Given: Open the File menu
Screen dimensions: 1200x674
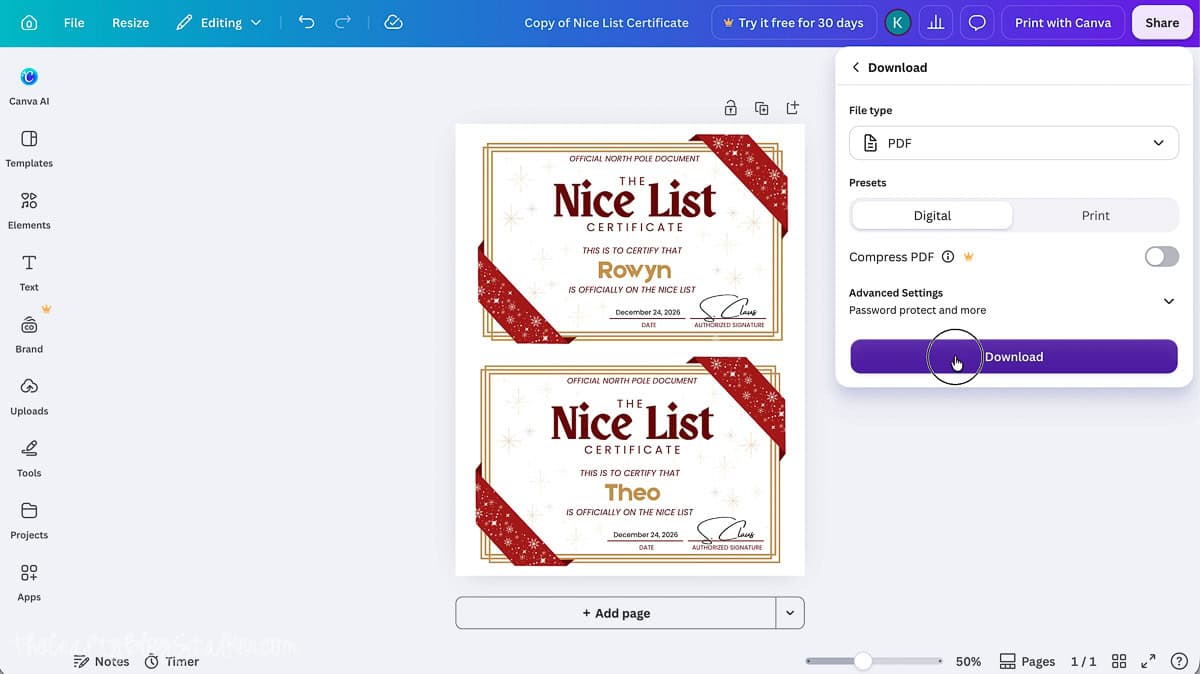Looking at the screenshot, I should (x=74, y=22).
